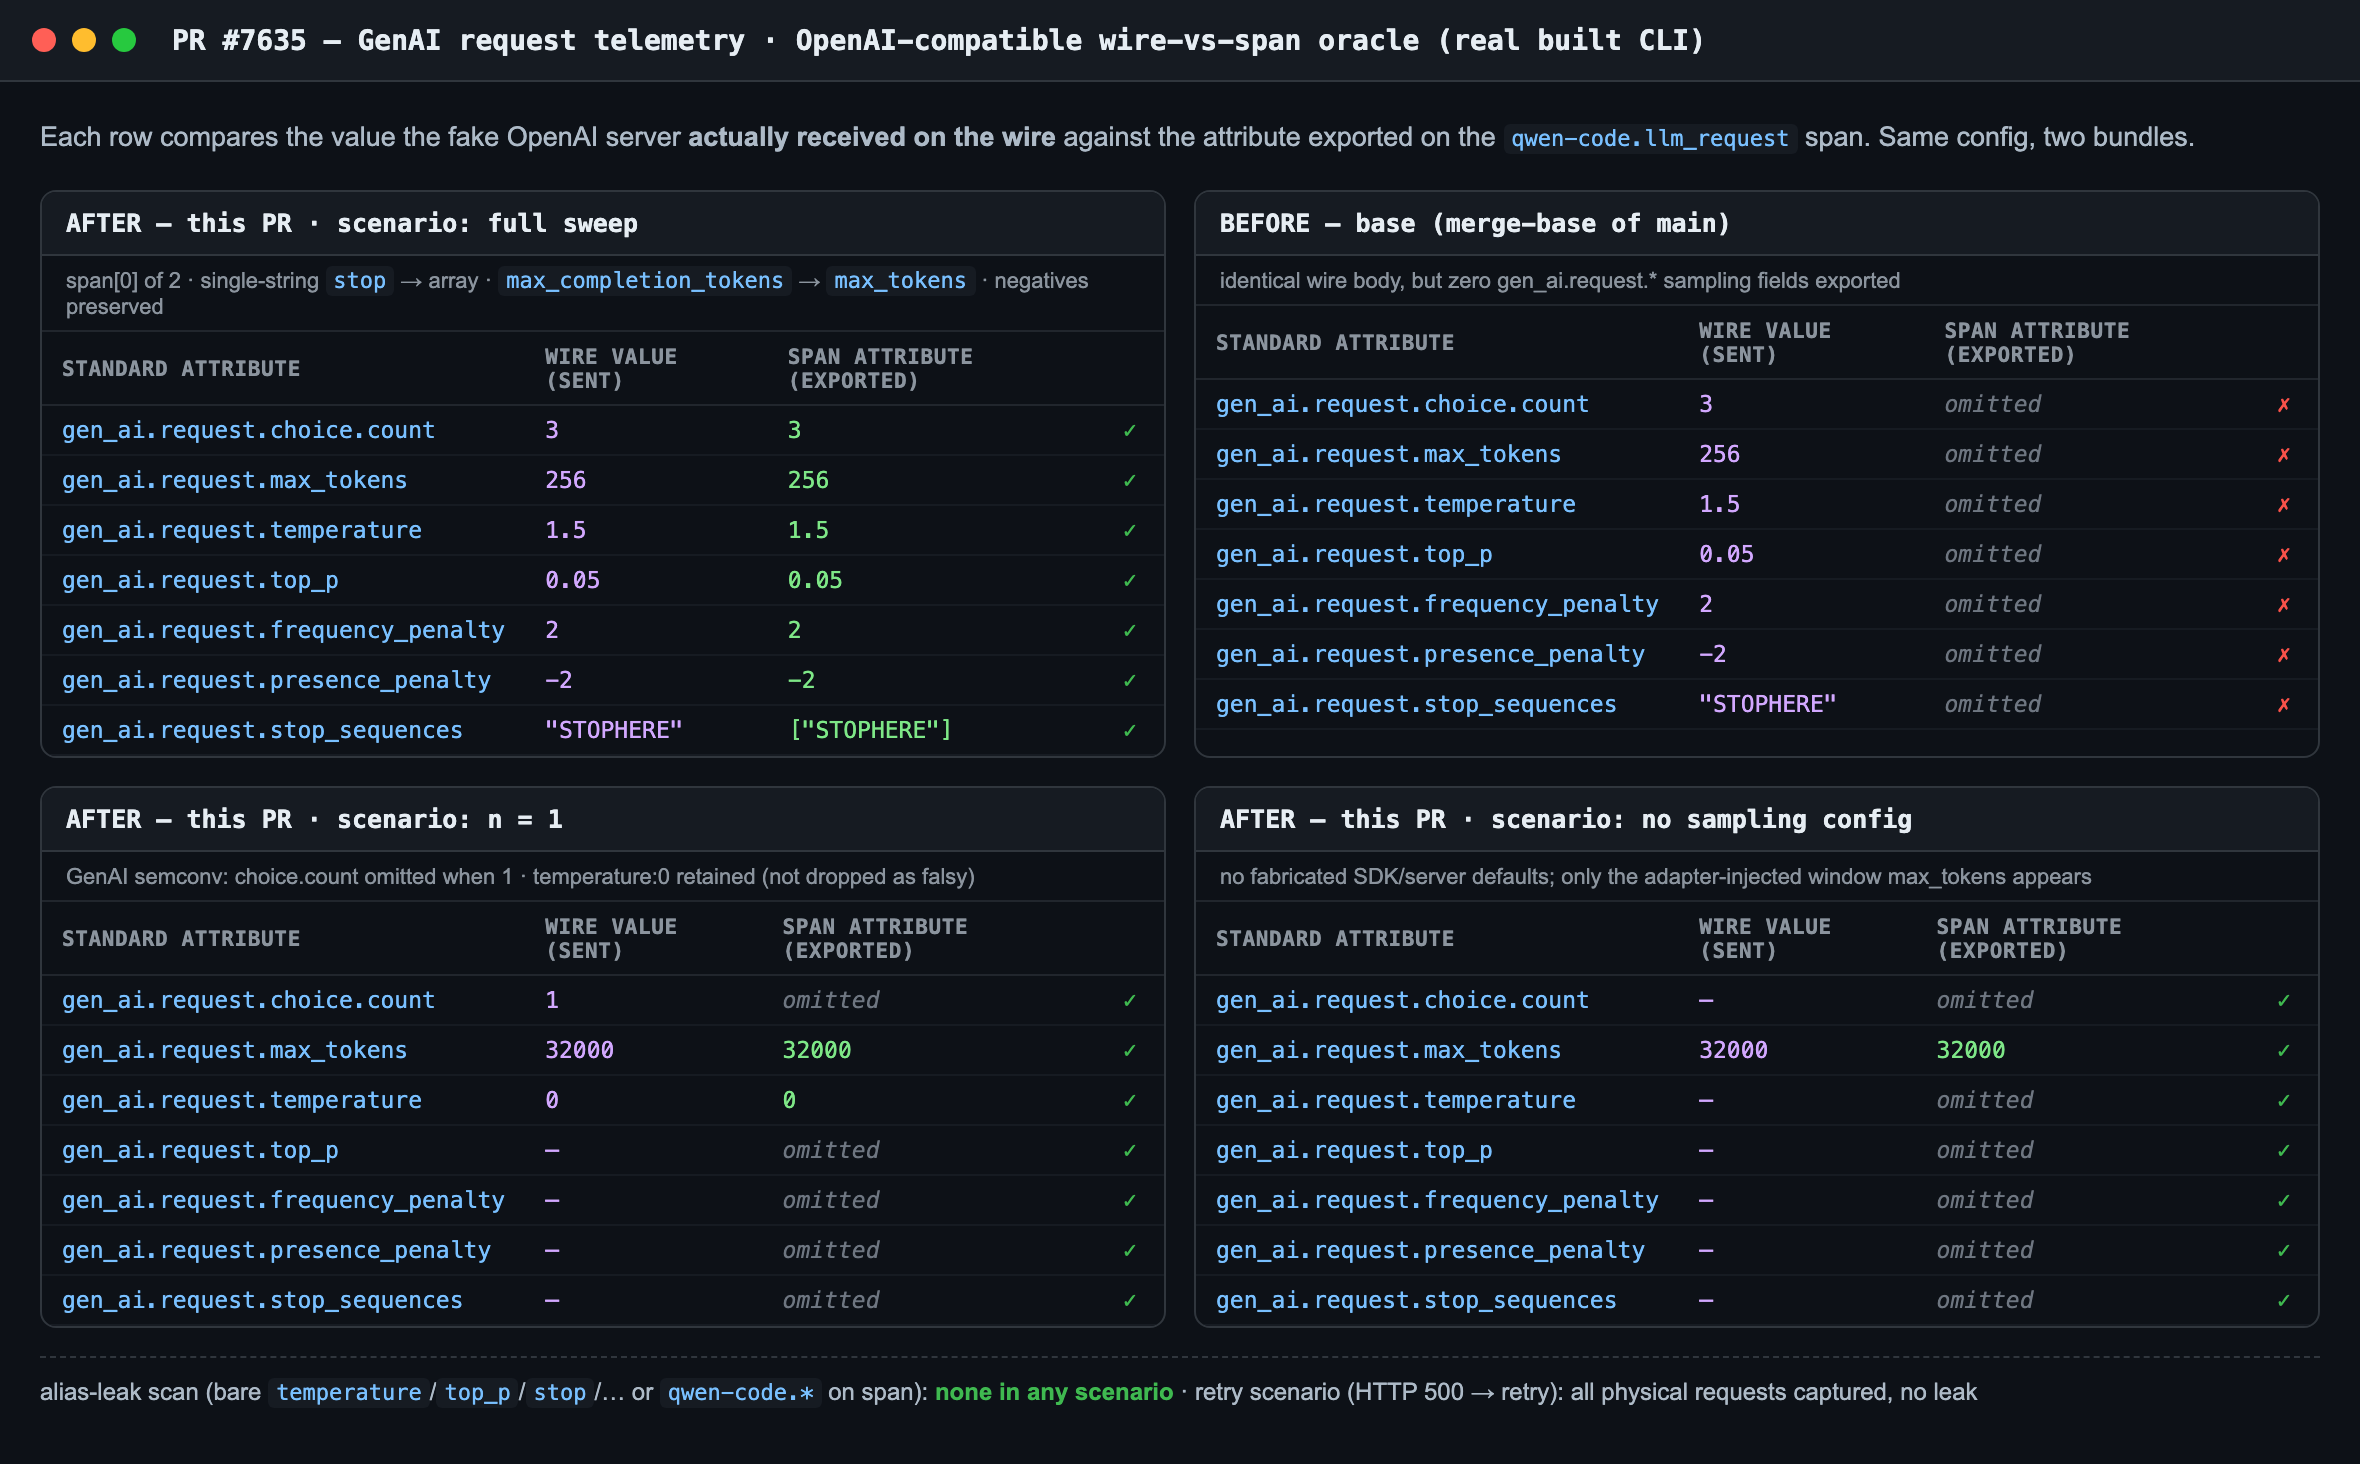Click the check mark for frequency_penalty in full sweep panel

(1130, 631)
